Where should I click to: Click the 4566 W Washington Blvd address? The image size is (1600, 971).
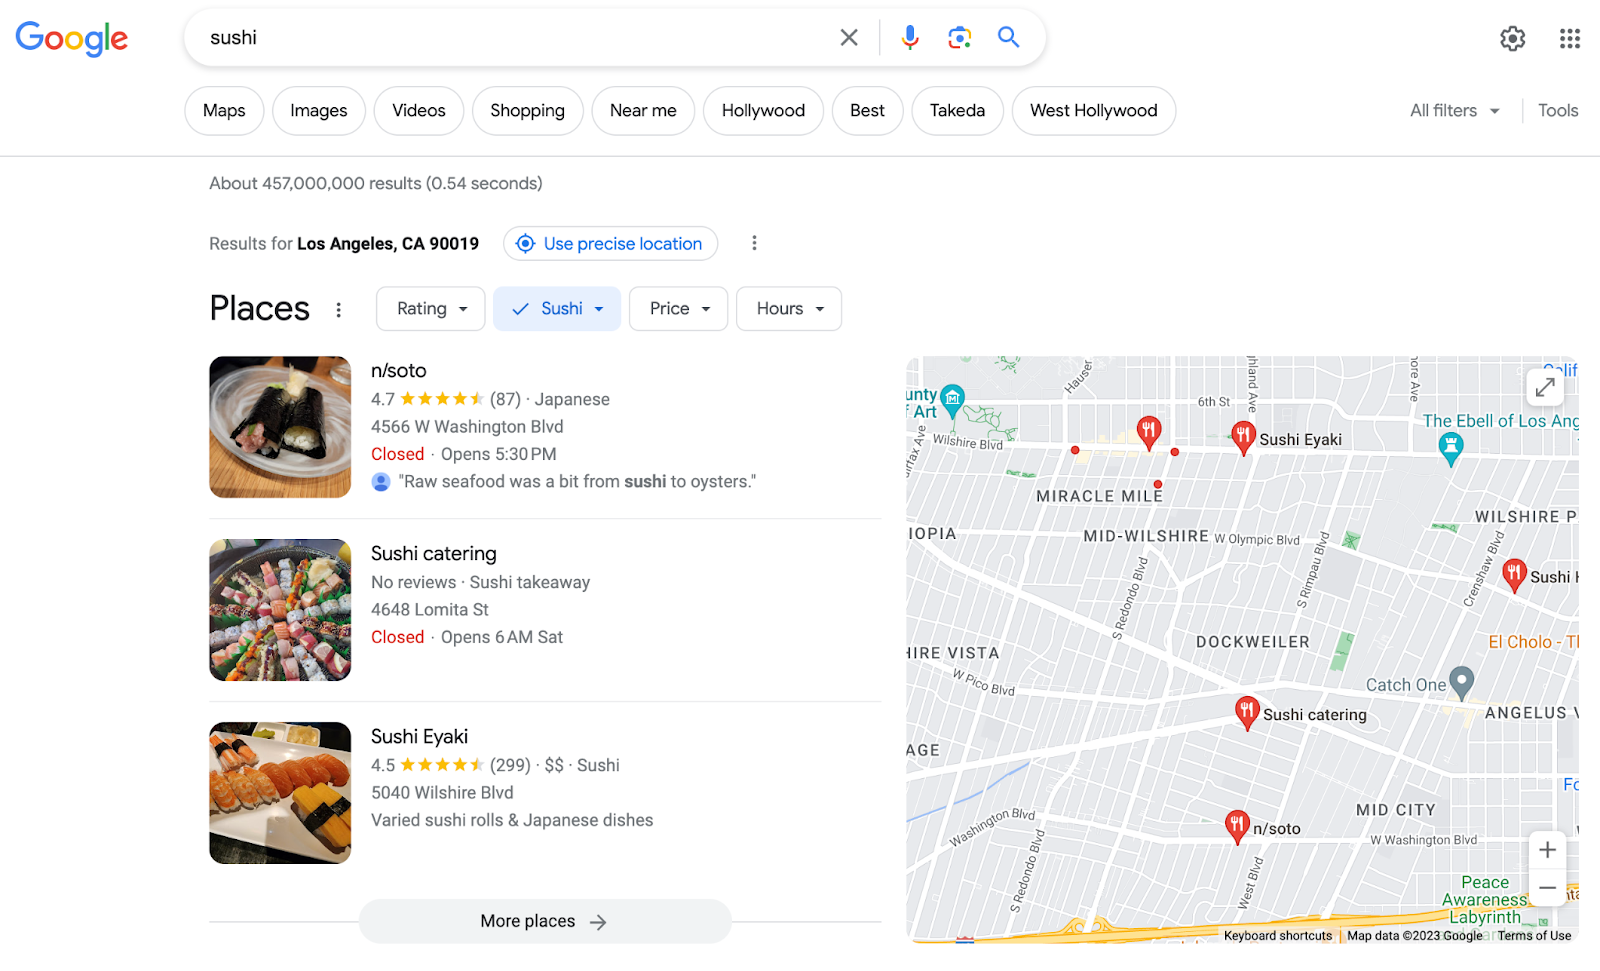coord(467,427)
